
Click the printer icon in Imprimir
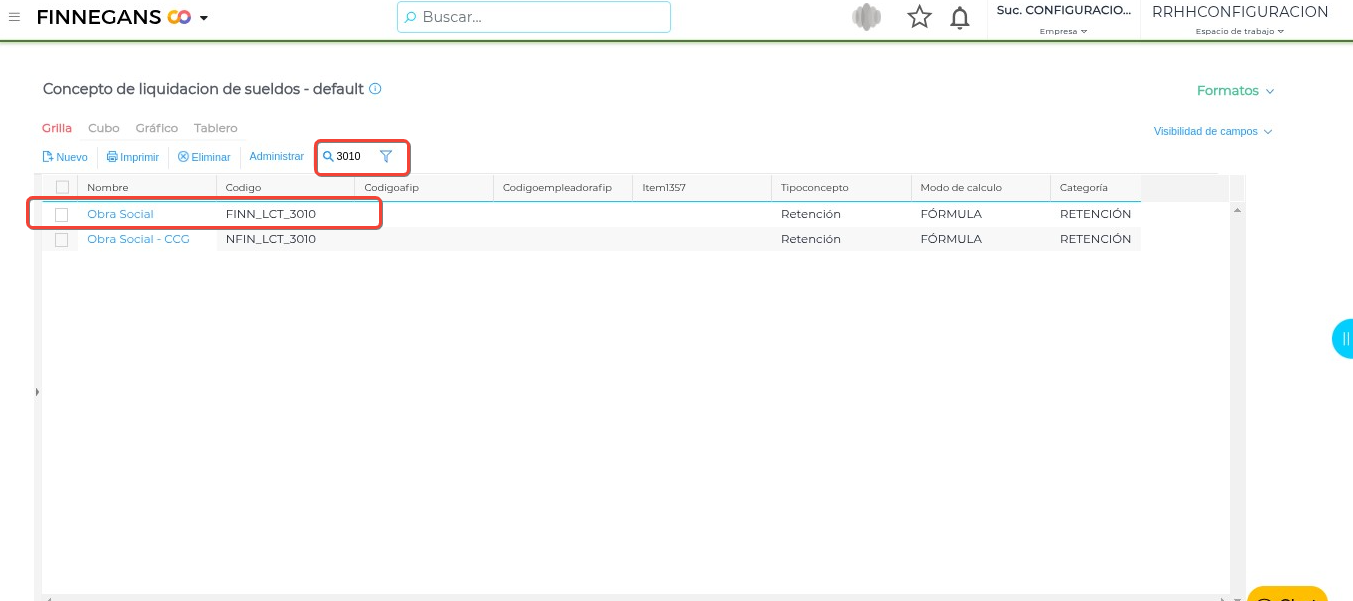pyautogui.click(x=112, y=157)
